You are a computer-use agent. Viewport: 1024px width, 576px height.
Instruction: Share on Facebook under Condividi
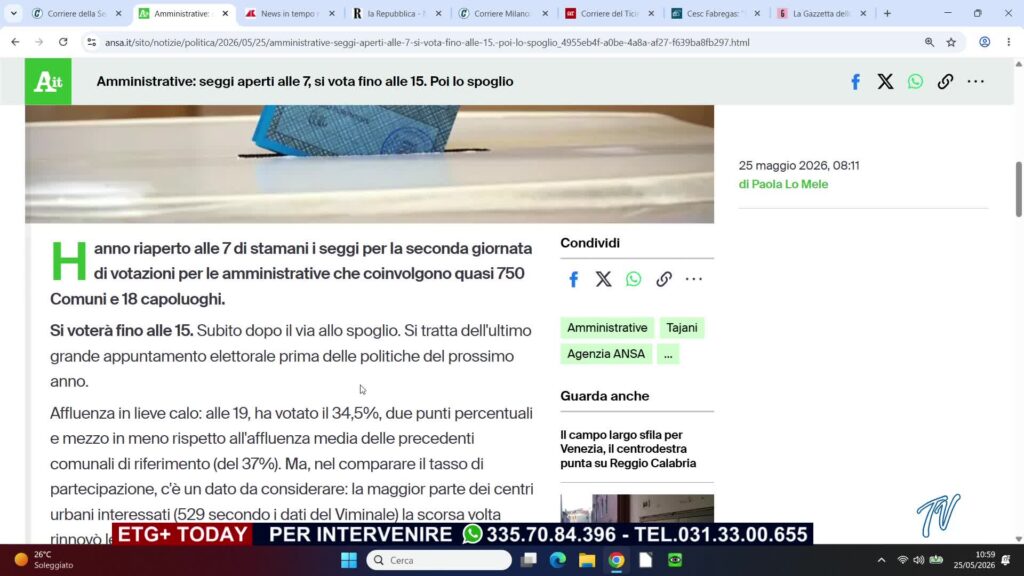(x=573, y=280)
